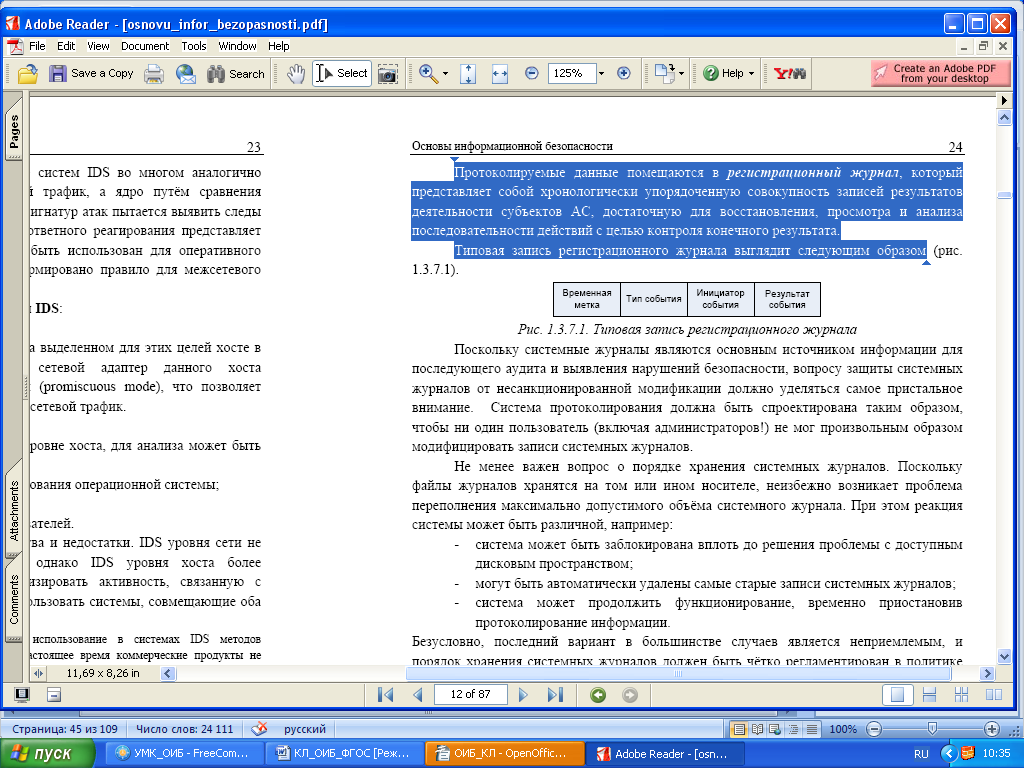The width and height of the screenshot is (1024, 768).
Task: Set the Fit Width view icon
Action: 500,74
